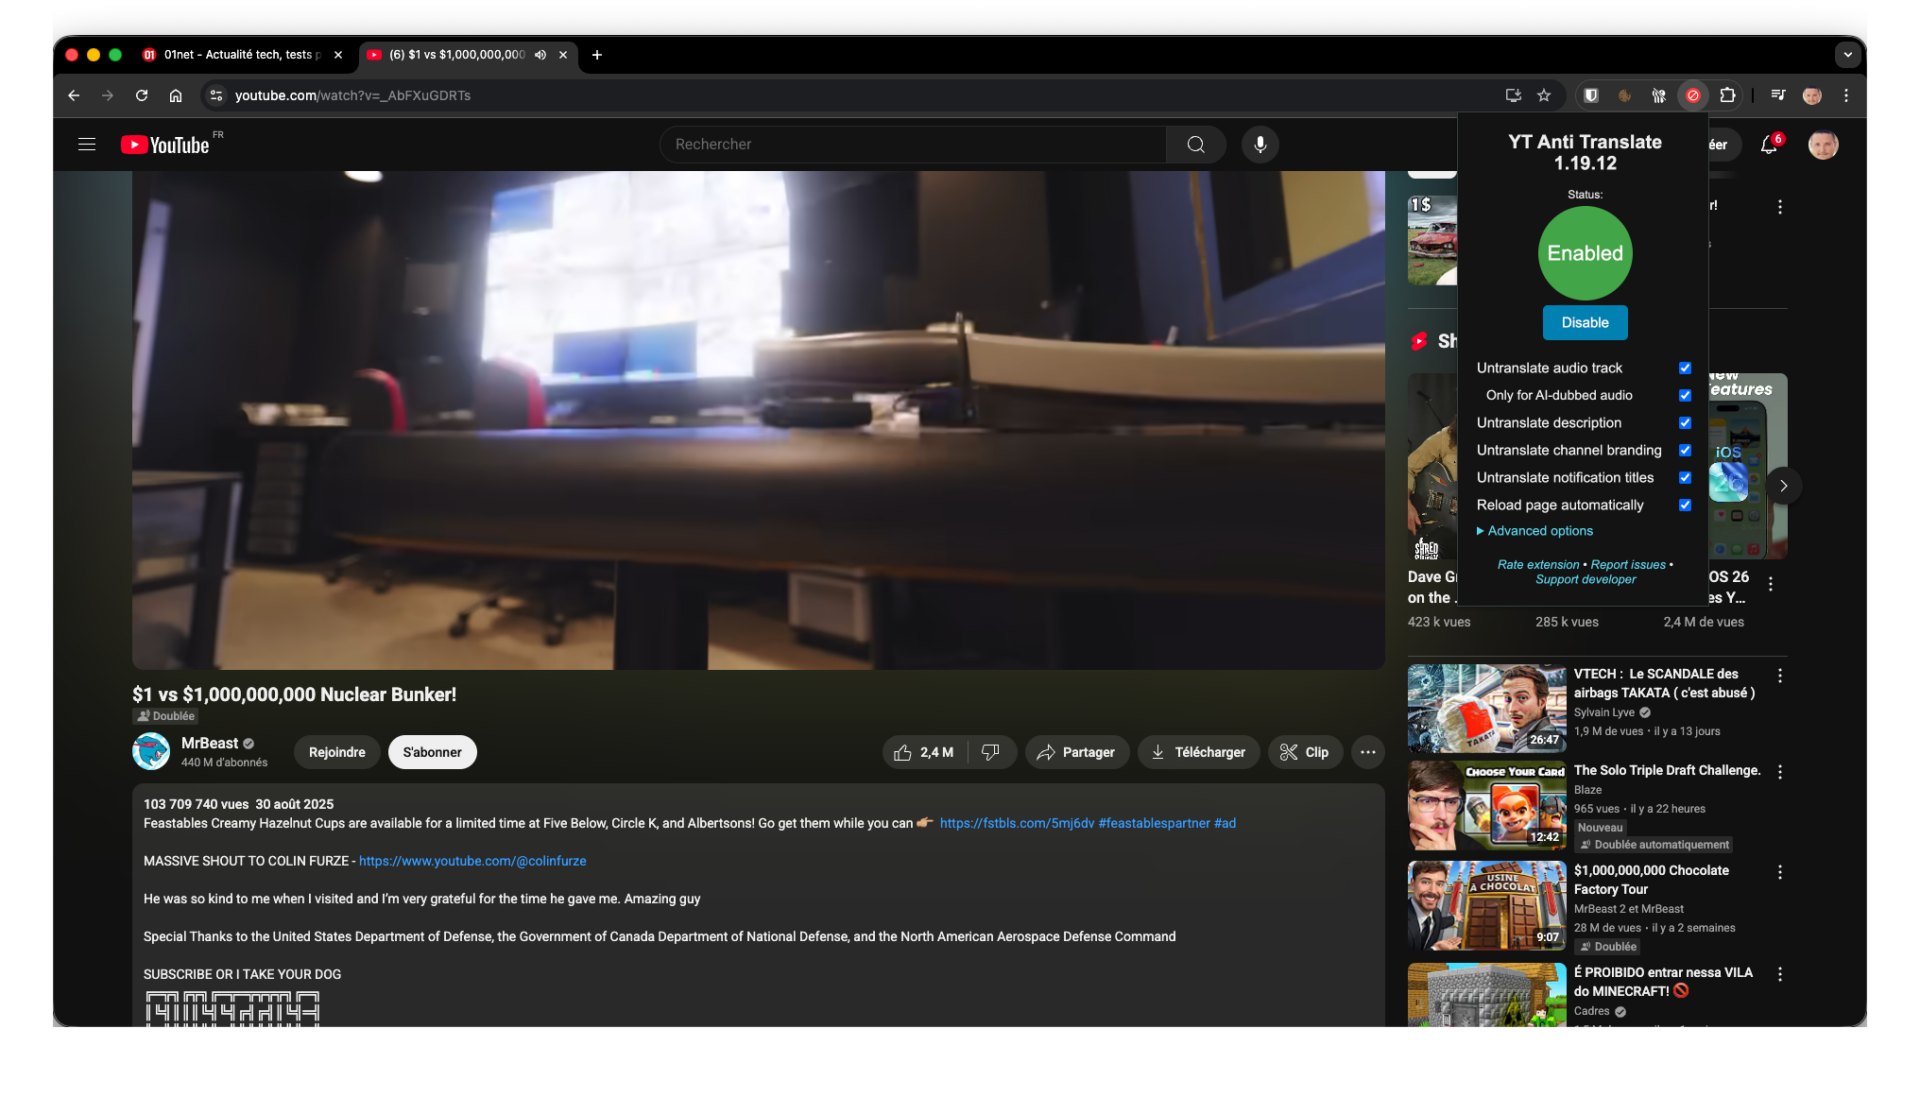Show next Shorts with the arrow
This screenshot has height=1097, width=1920.
(x=1784, y=486)
